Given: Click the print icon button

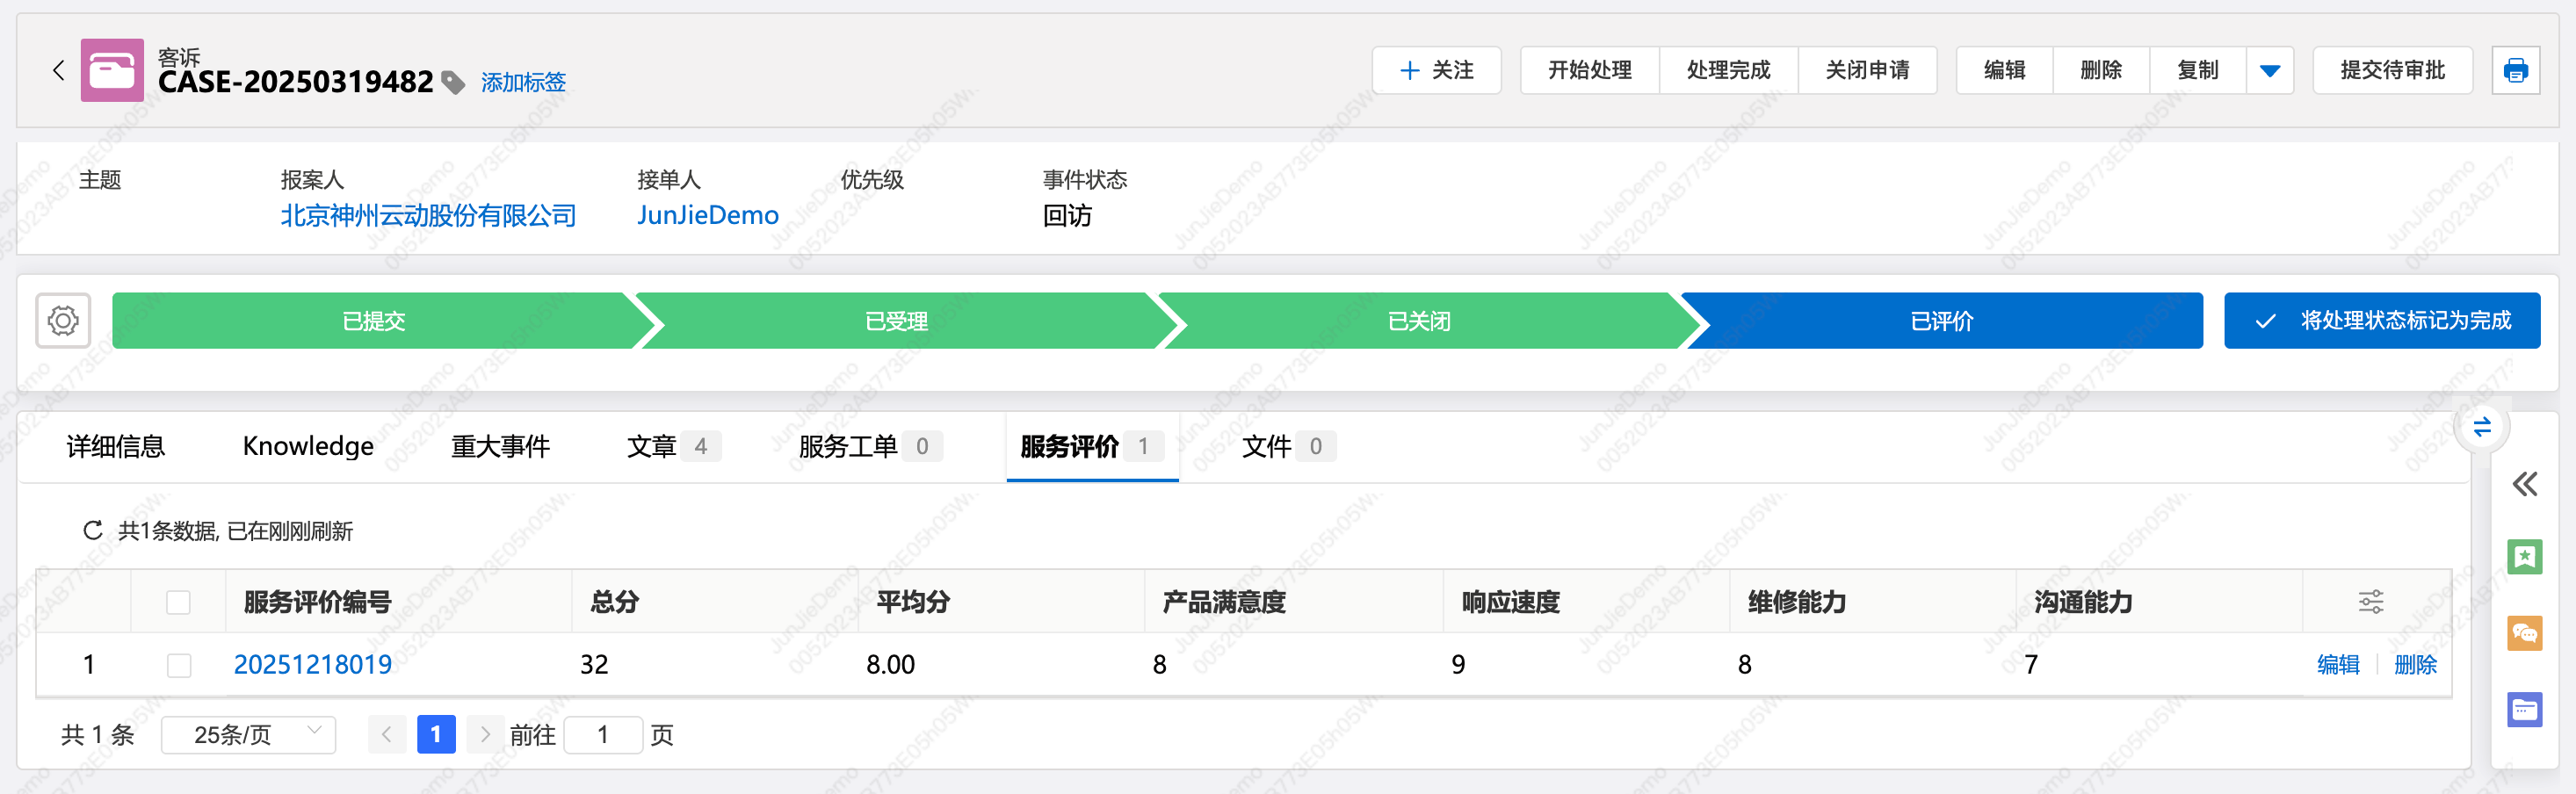Looking at the screenshot, I should (x=2515, y=70).
